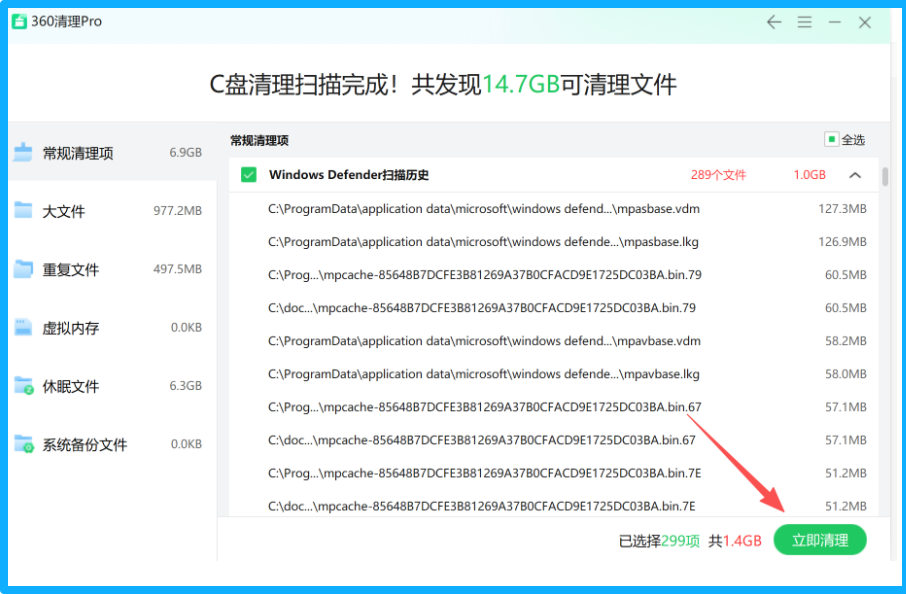This screenshot has width=906, height=594.
Task: Minimize the 360清理Pro window
Action: [x=834, y=23]
